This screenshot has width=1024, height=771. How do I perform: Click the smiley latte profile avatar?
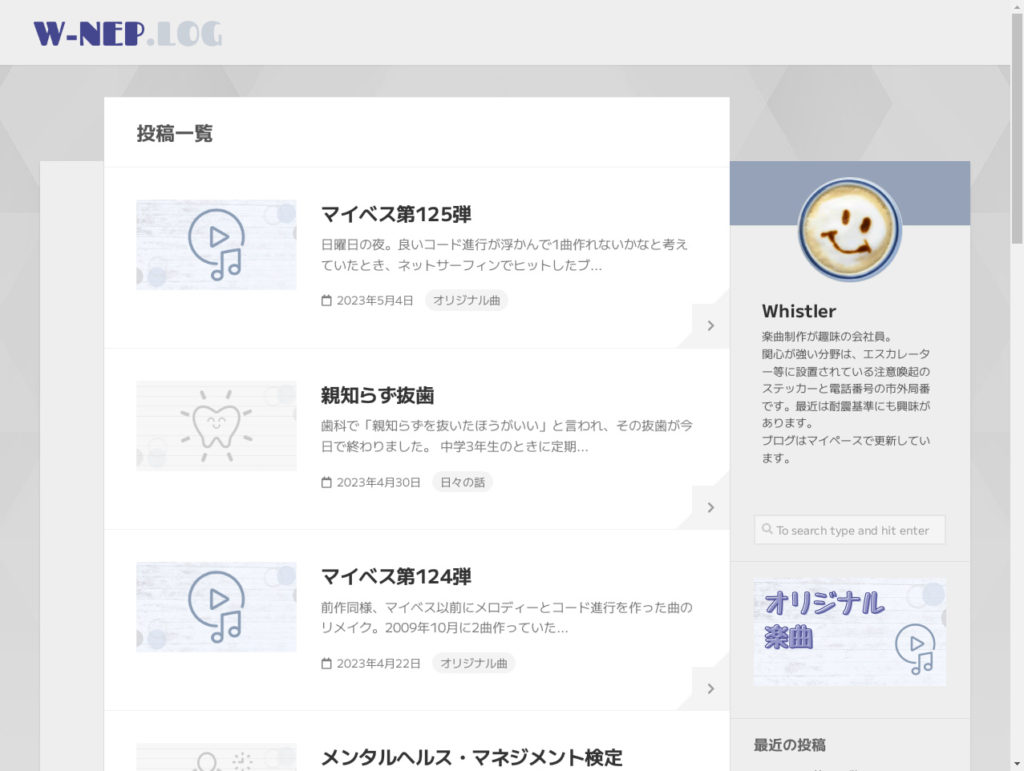click(849, 230)
